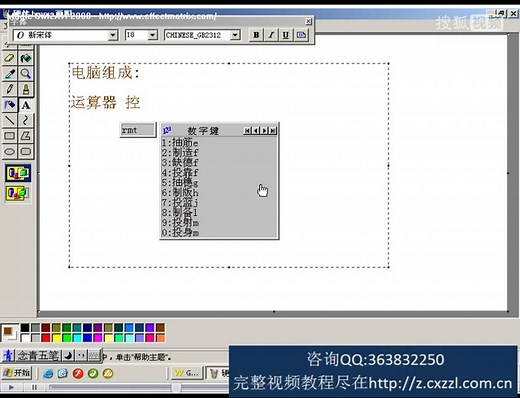Click the red round quick launch icon
This screenshot has height=398, width=520.
(78, 373)
